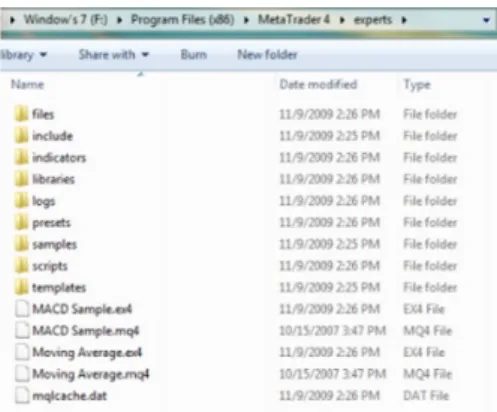
Task: Sort by the Type column header
Action: click(417, 85)
